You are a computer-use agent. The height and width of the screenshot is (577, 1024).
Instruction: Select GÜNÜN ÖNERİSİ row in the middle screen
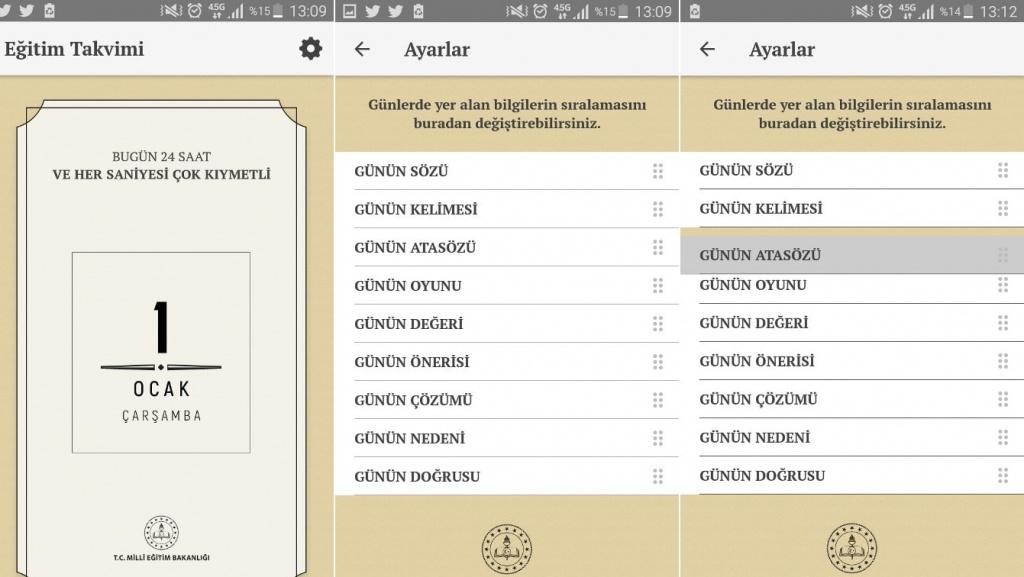(505, 362)
